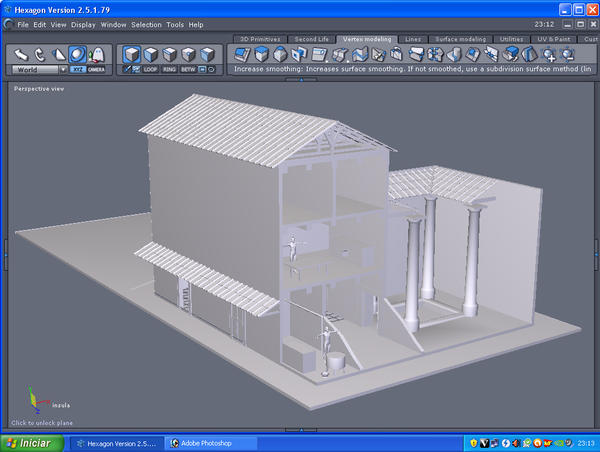Click the first selection mode cube icon
Viewport: 600px width, 452px height.
coord(131,55)
